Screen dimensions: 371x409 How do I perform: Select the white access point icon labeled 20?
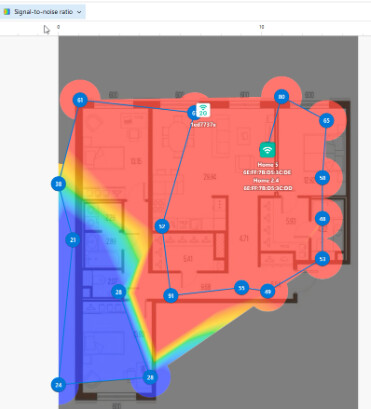tap(203, 110)
